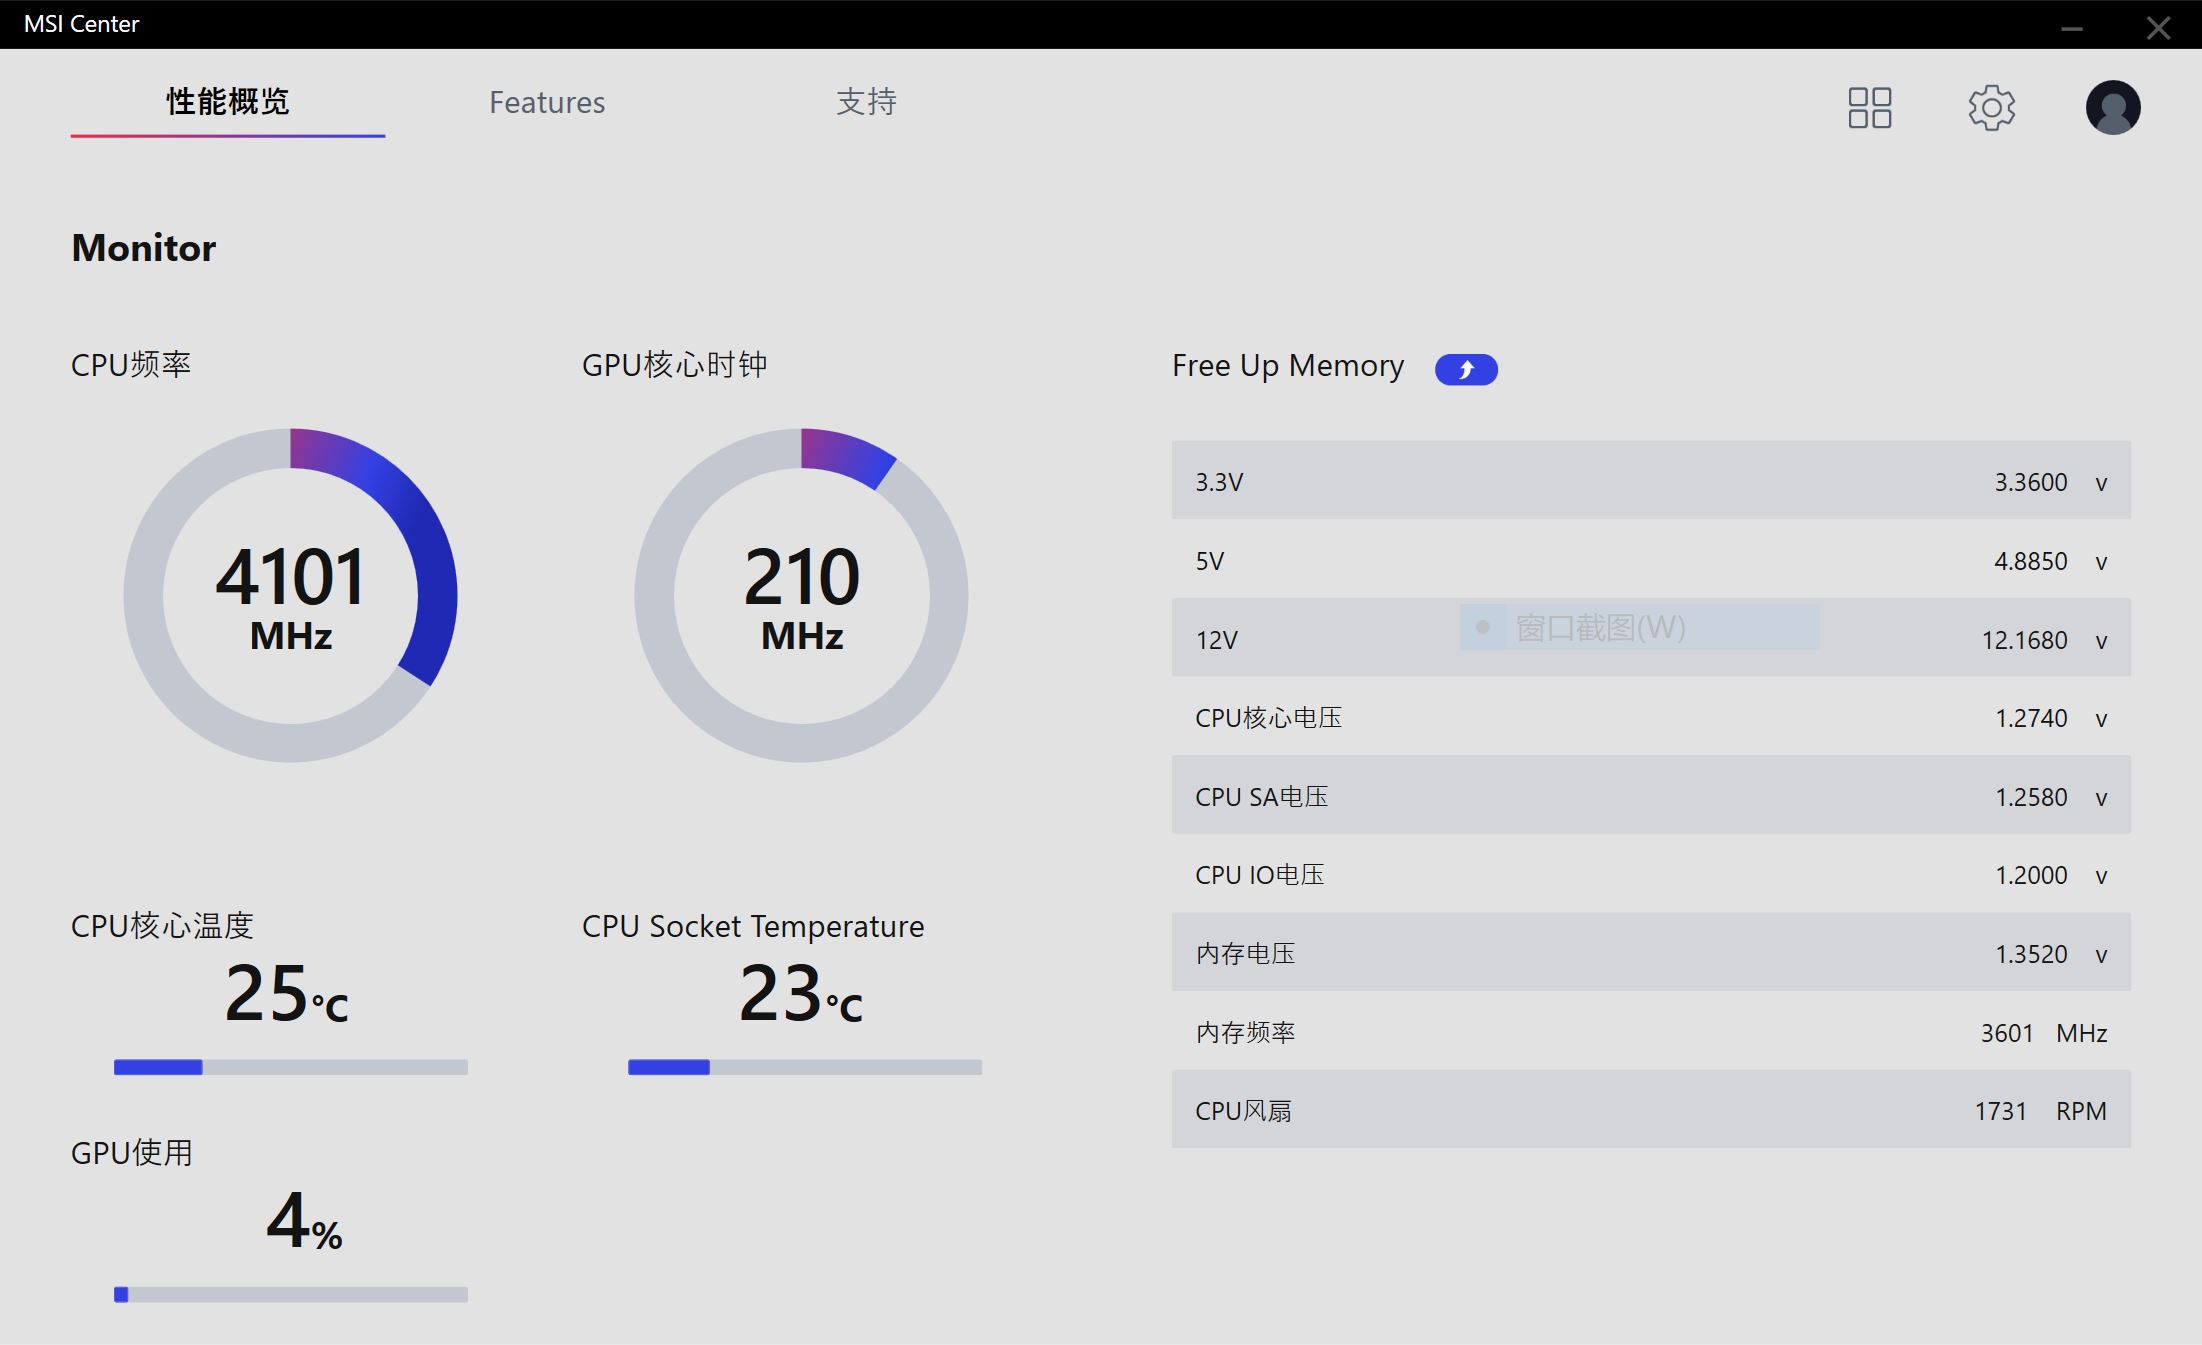Select the CPU风扇 RPM reading row
2202x1345 pixels.
coord(1650,1110)
